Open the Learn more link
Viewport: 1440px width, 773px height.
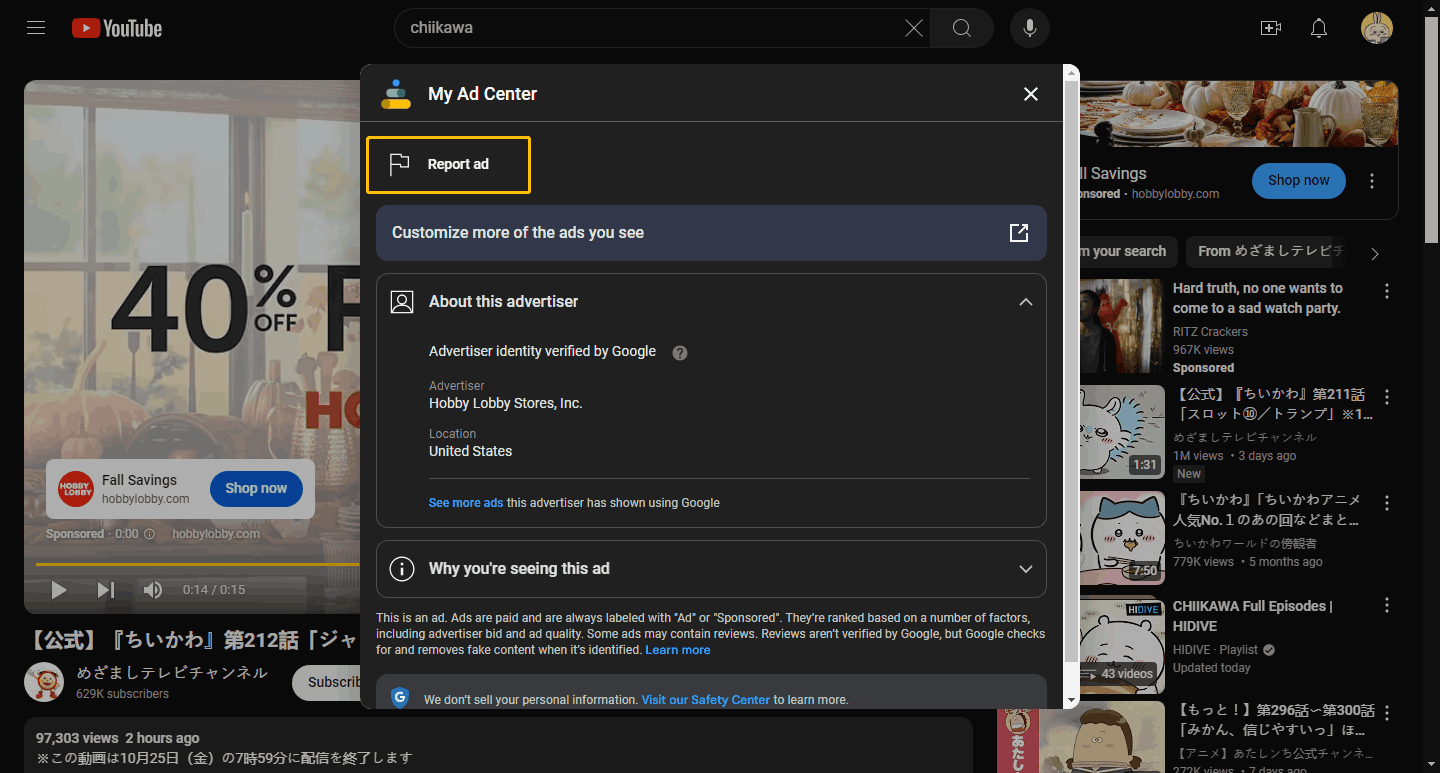678,650
